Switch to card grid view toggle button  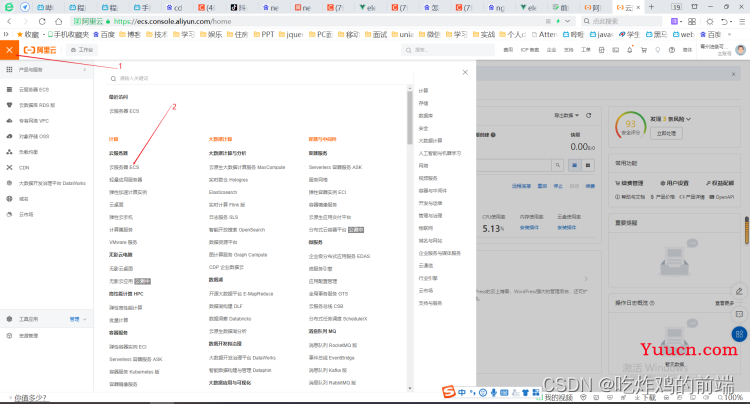(588, 165)
